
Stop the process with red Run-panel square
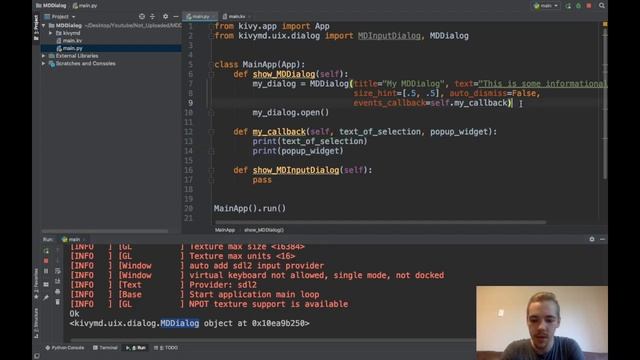pyautogui.click(x=46, y=260)
